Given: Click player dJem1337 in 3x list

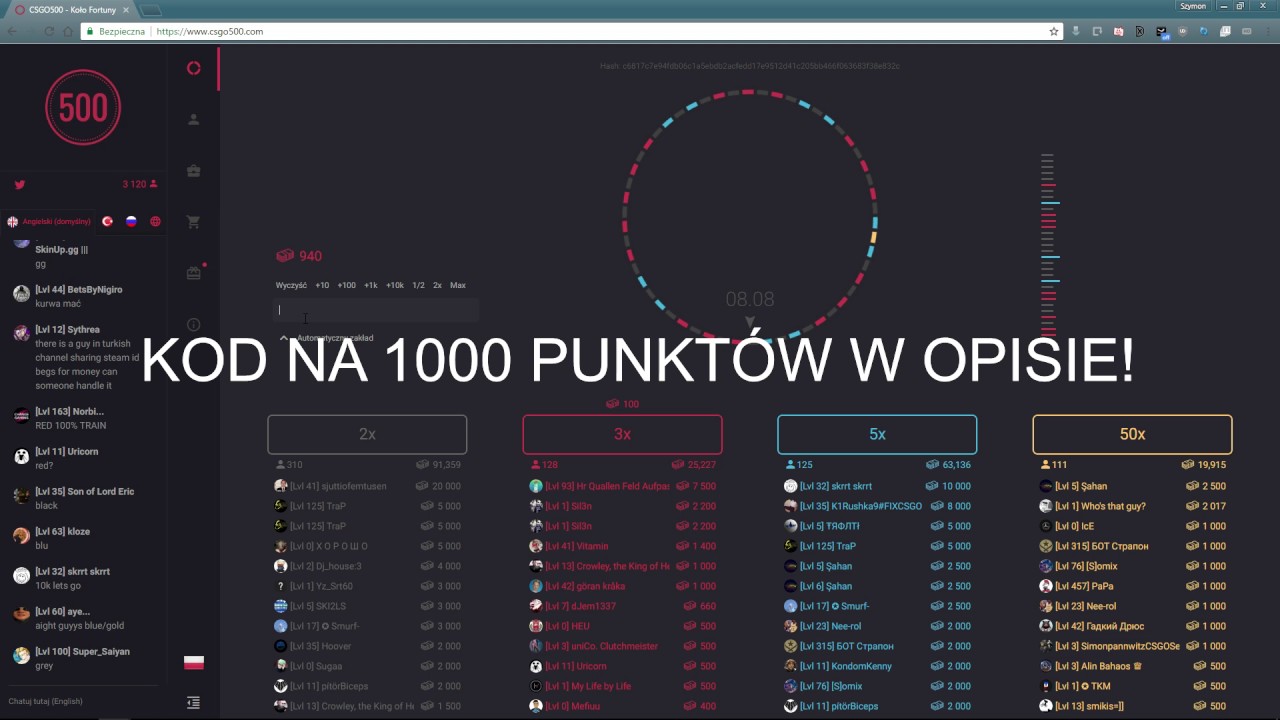Looking at the screenshot, I should (x=580, y=606).
